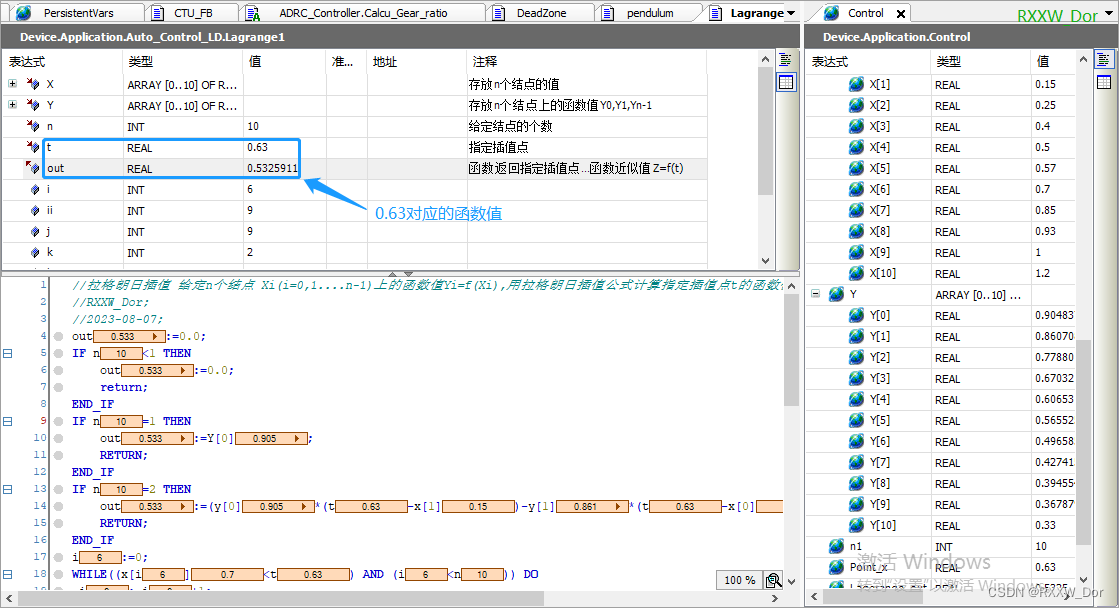Collapse the Y array in the Control panel
Image resolution: width=1119 pixels, height=608 pixels.
[816, 294]
